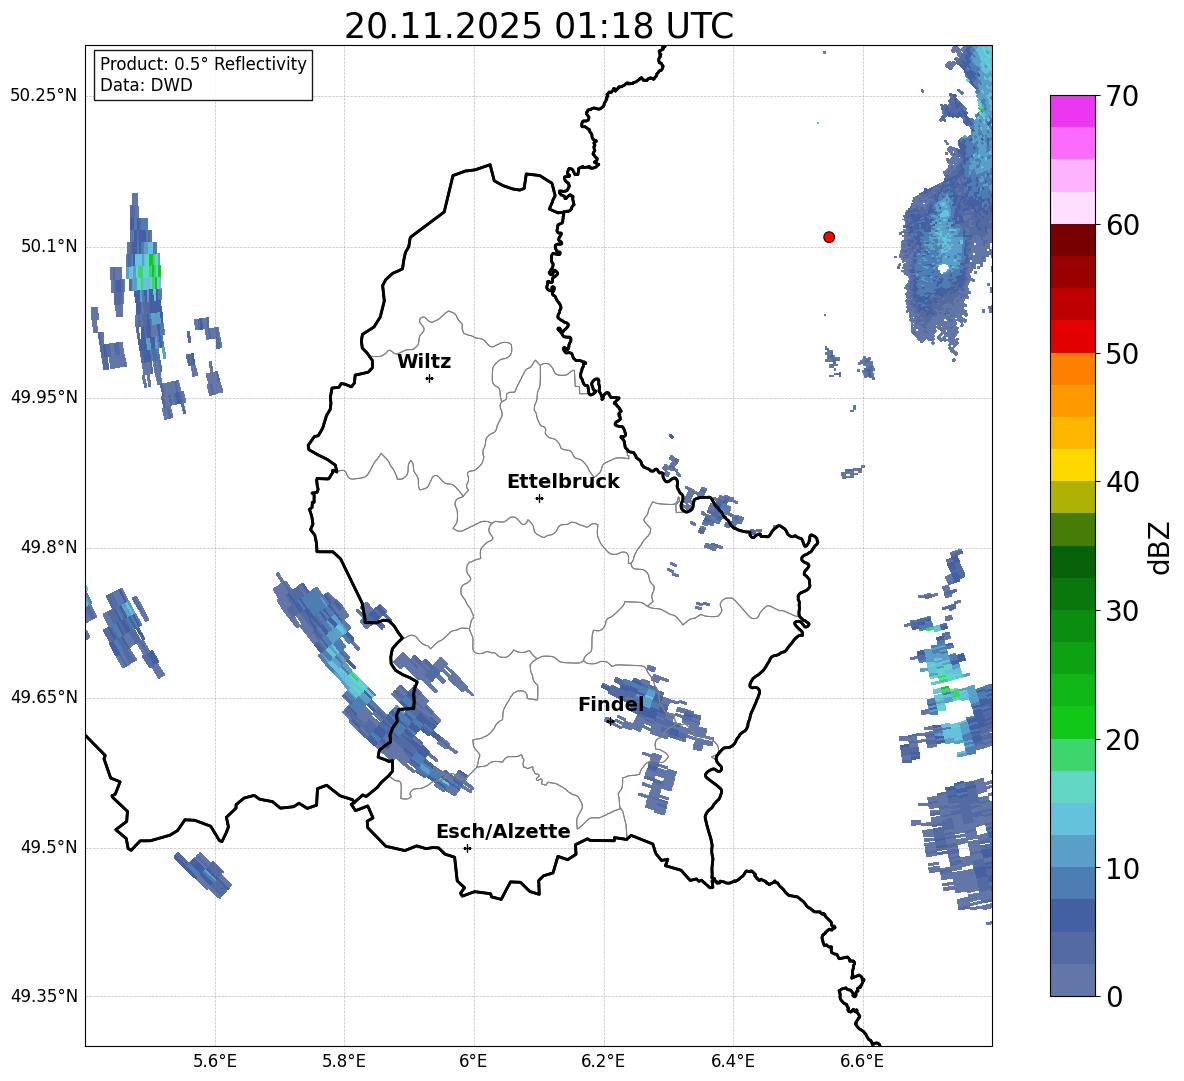Click the title 20.11.2025 01:18 UTC
This screenshot has height=1081, width=1184.
(539, 26)
